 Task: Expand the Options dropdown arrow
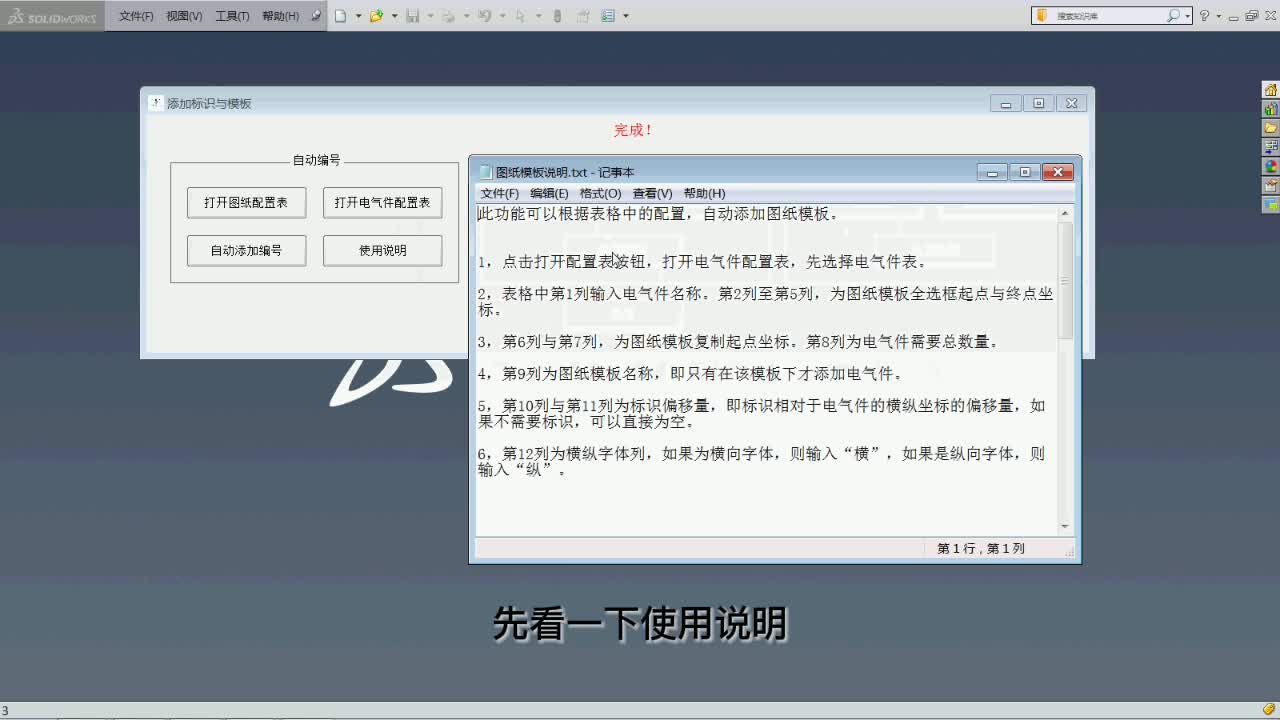tap(626, 16)
